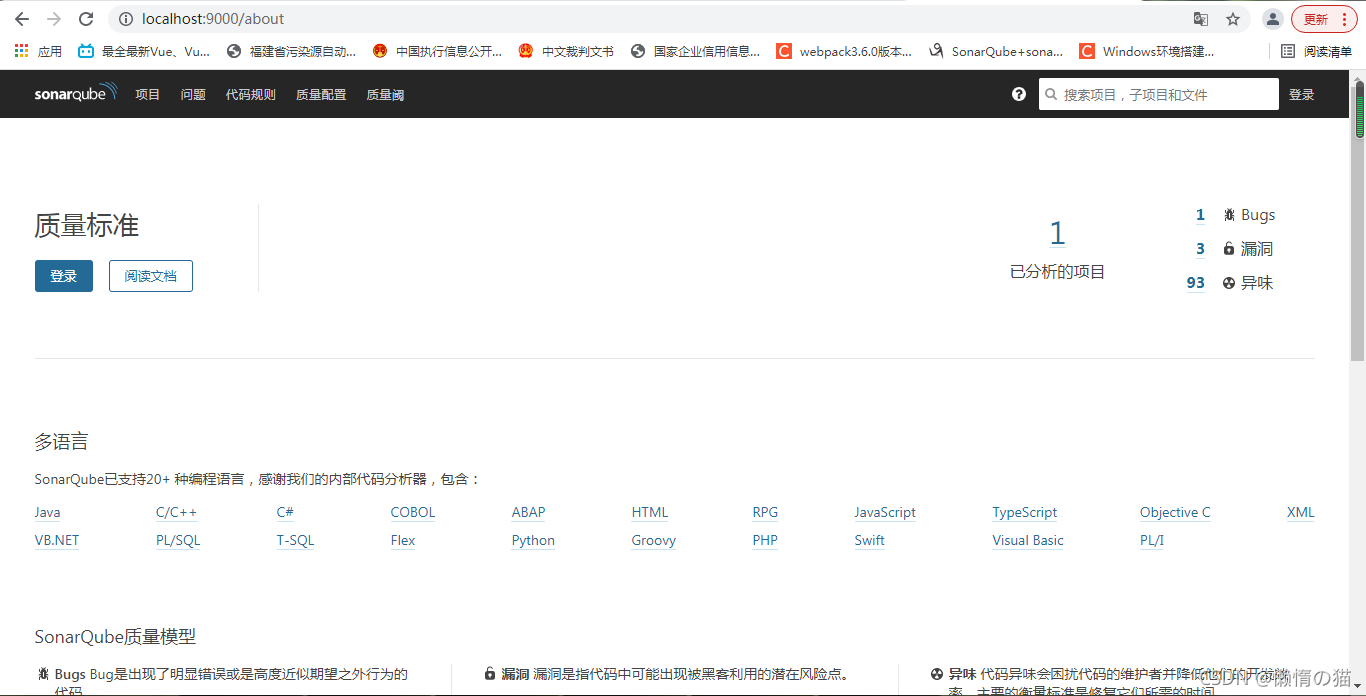The height and width of the screenshot is (696, 1366).
Task: Open the C/C++ language link
Action: point(176,512)
